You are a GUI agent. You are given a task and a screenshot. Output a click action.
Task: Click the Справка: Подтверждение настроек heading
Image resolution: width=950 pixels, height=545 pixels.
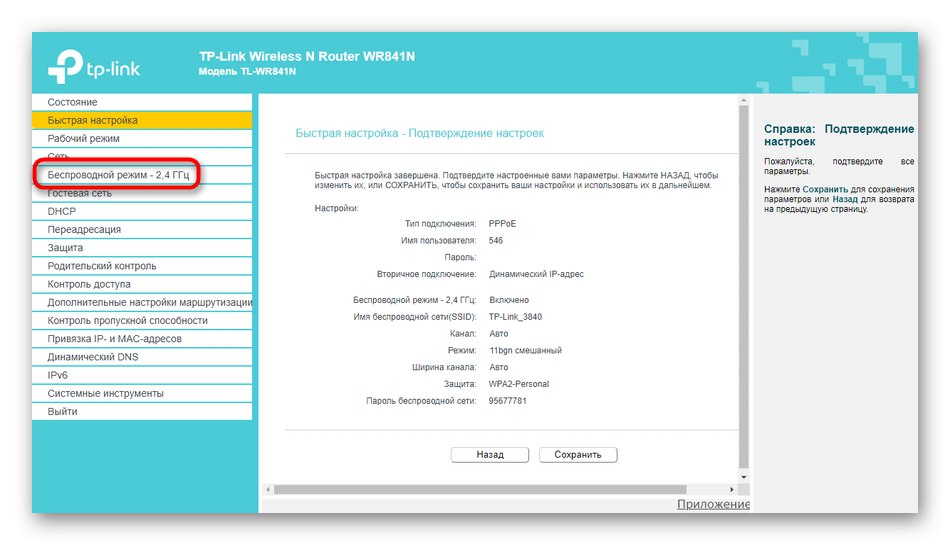pyautogui.click(x=839, y=135)
